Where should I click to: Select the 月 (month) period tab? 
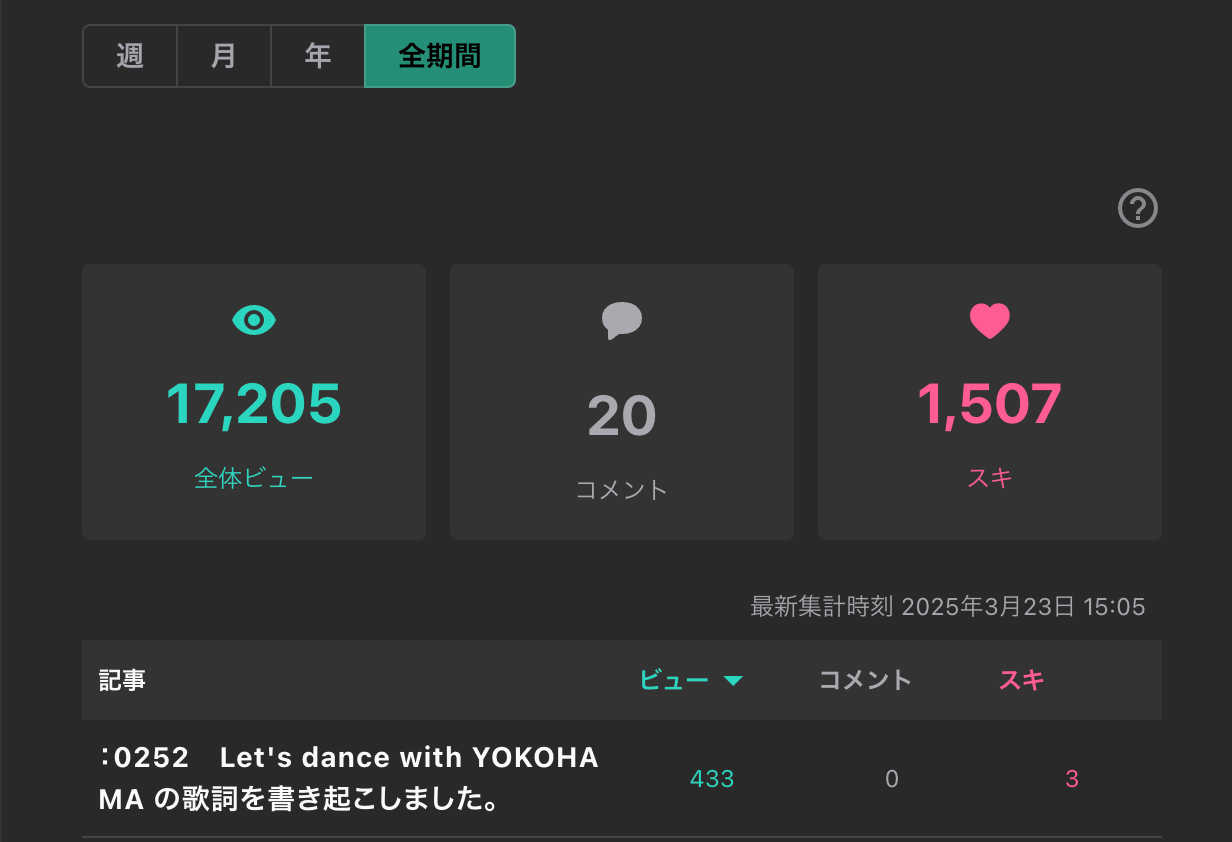coord(224,56)
